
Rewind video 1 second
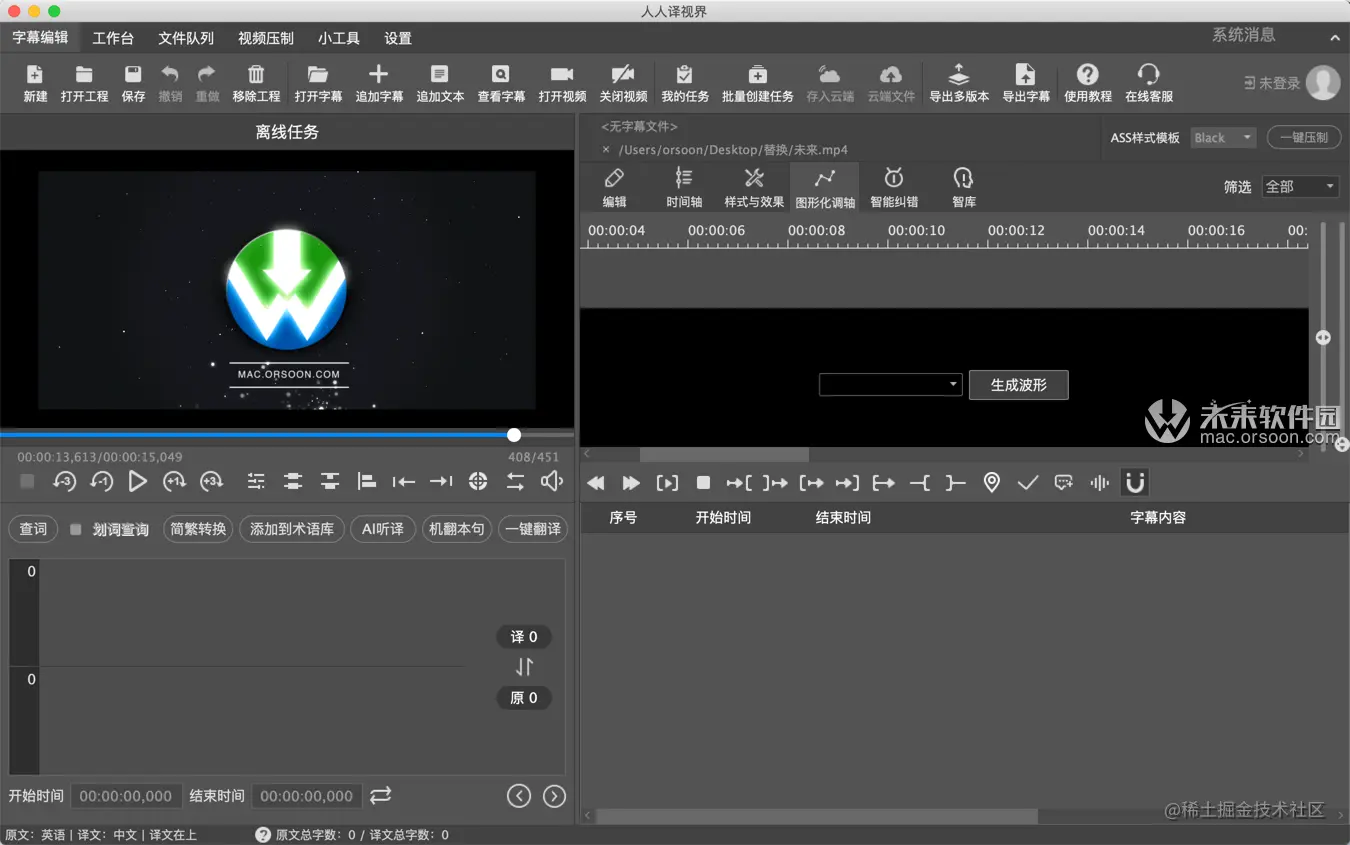tap(101, 482)
